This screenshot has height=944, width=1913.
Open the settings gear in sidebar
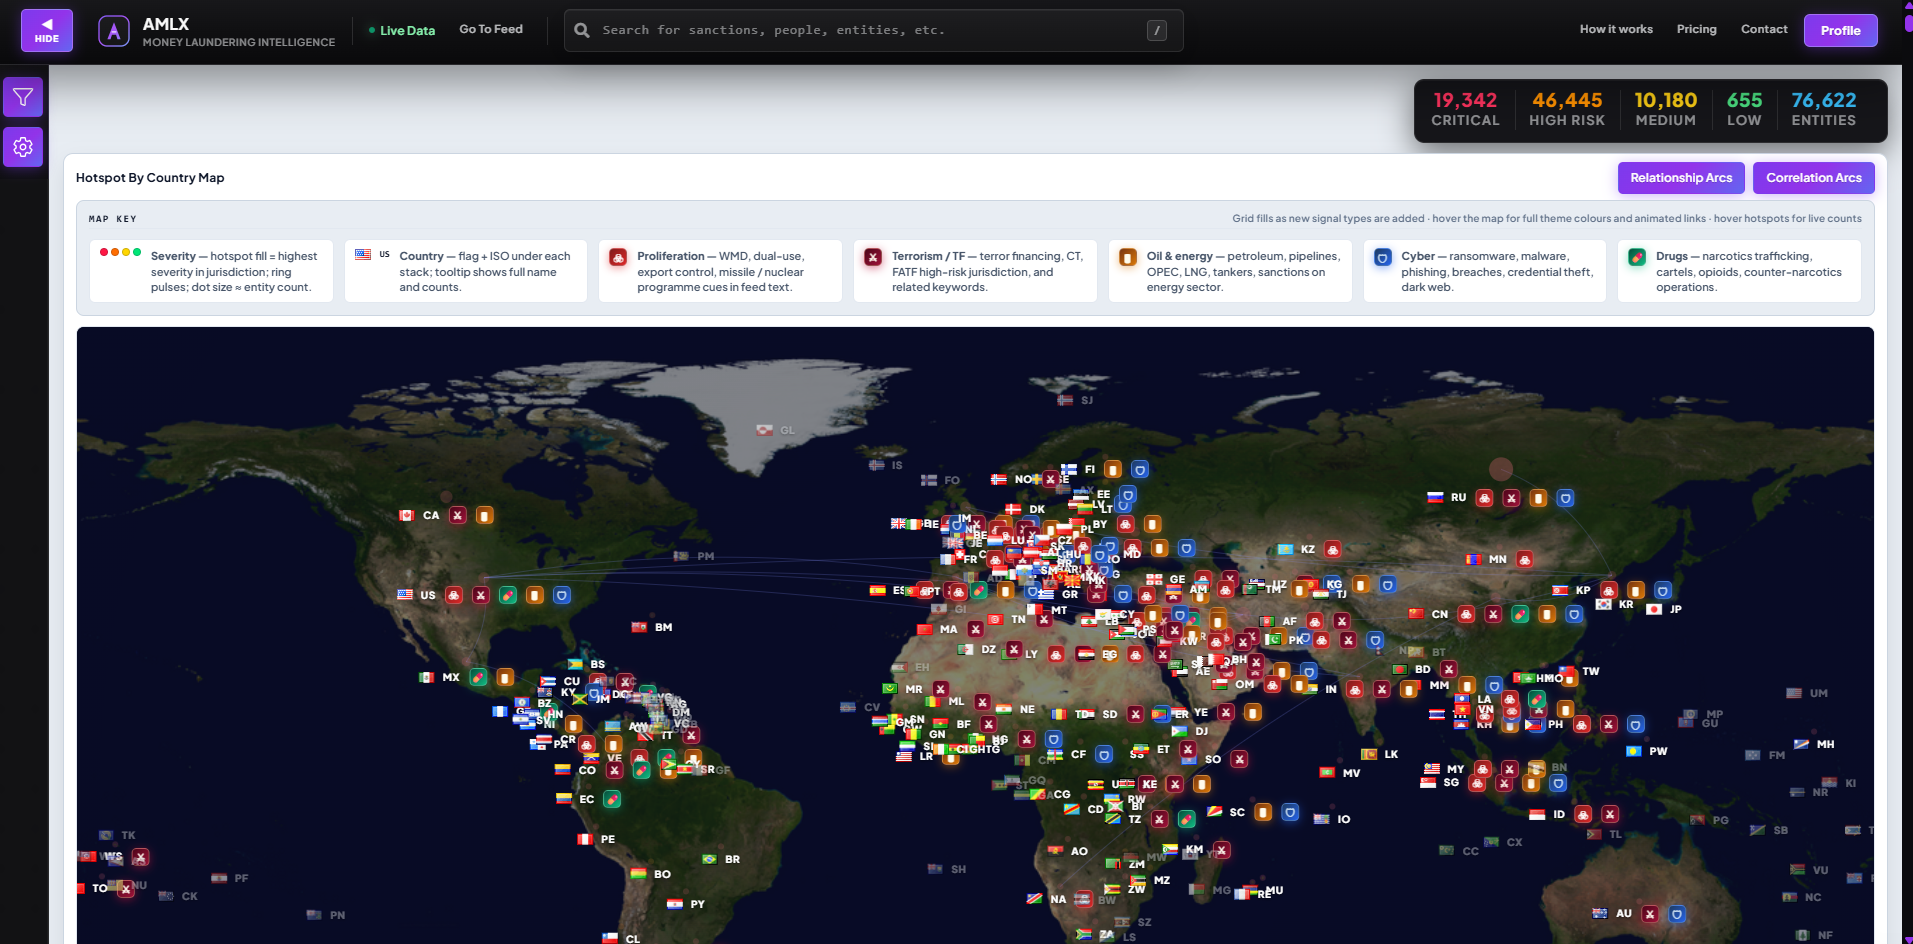pyautogui.click(x=23, y=147)
